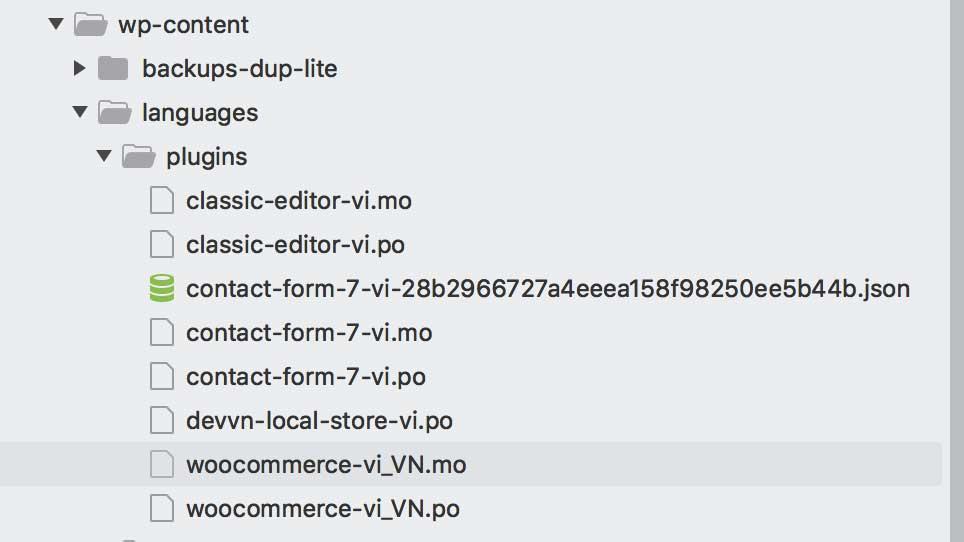Select the classic-editor-vi.po file

click(x=295, y=245)
